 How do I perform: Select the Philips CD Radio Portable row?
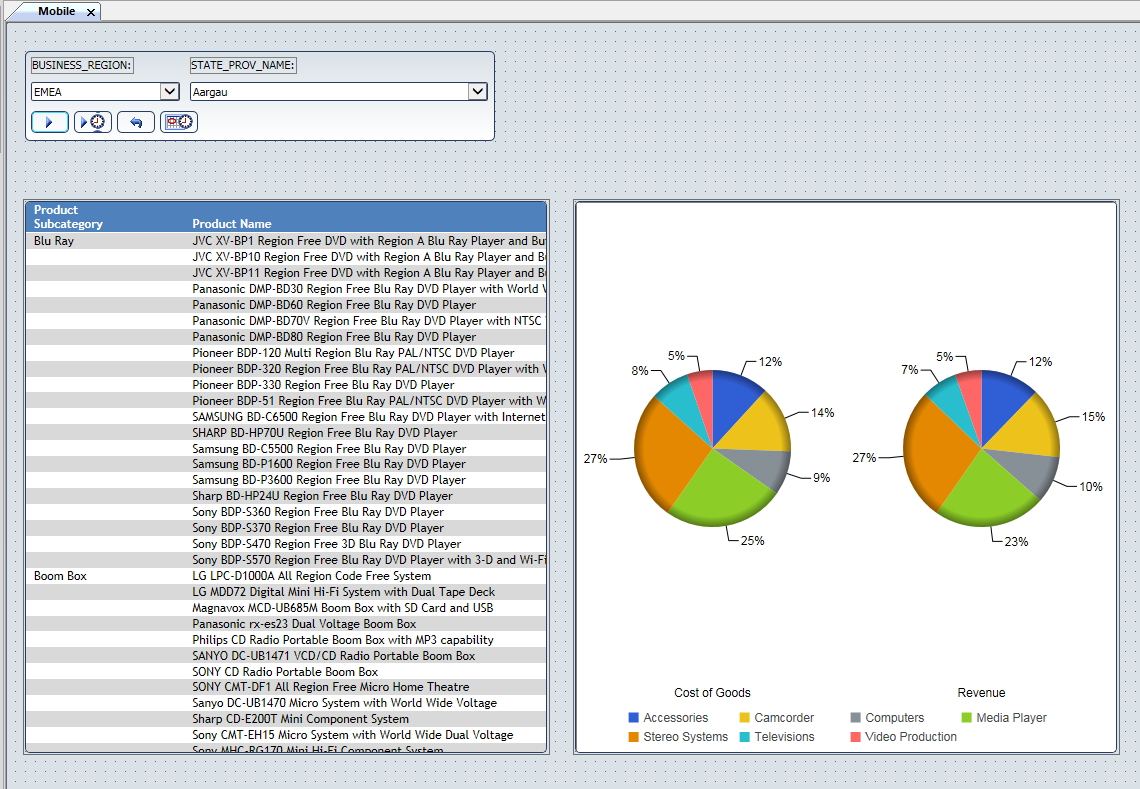click(286, 640)
